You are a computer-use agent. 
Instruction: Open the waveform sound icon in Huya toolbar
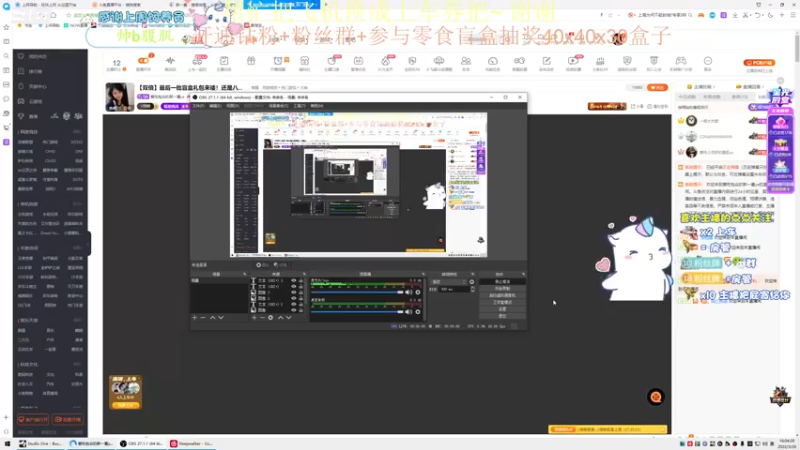[170, 63]
